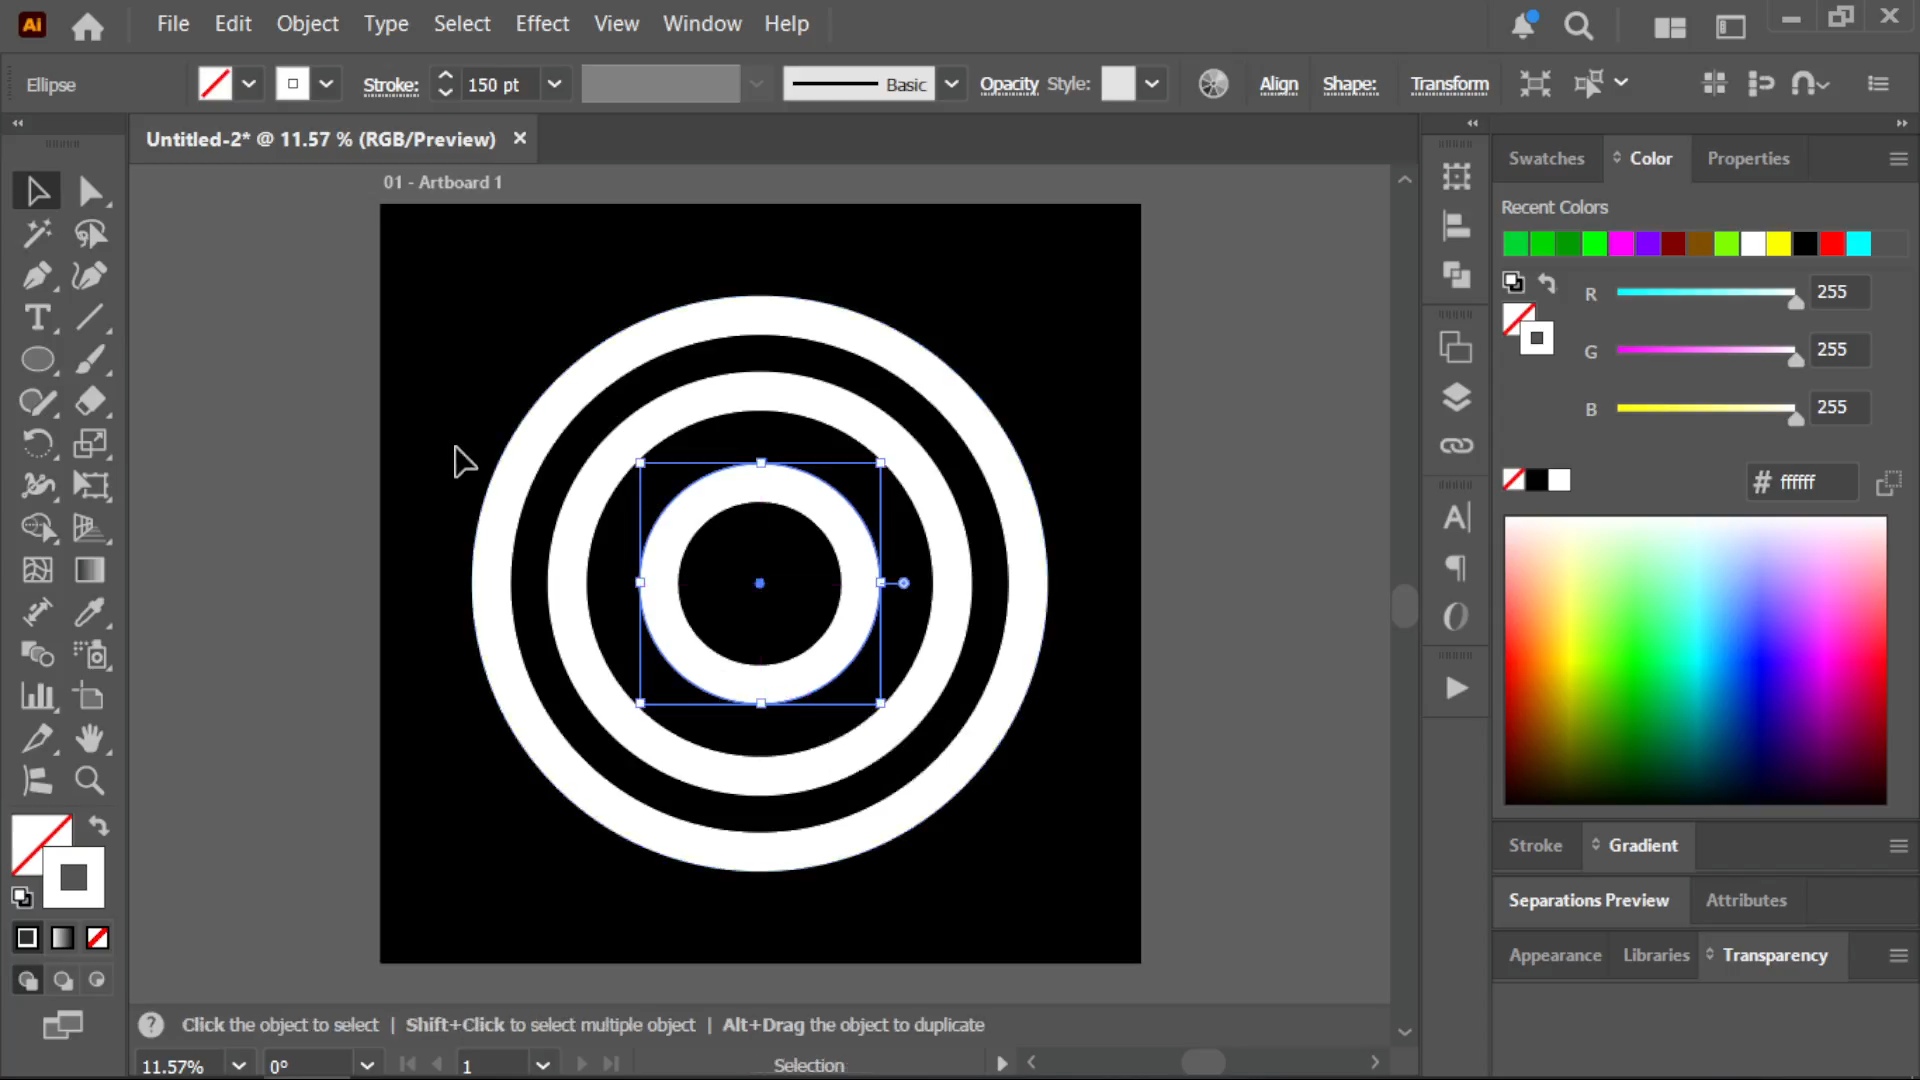Select the Paintbrush tool
Viewport: 1920px width, 1080px height.
pos(90,360)
